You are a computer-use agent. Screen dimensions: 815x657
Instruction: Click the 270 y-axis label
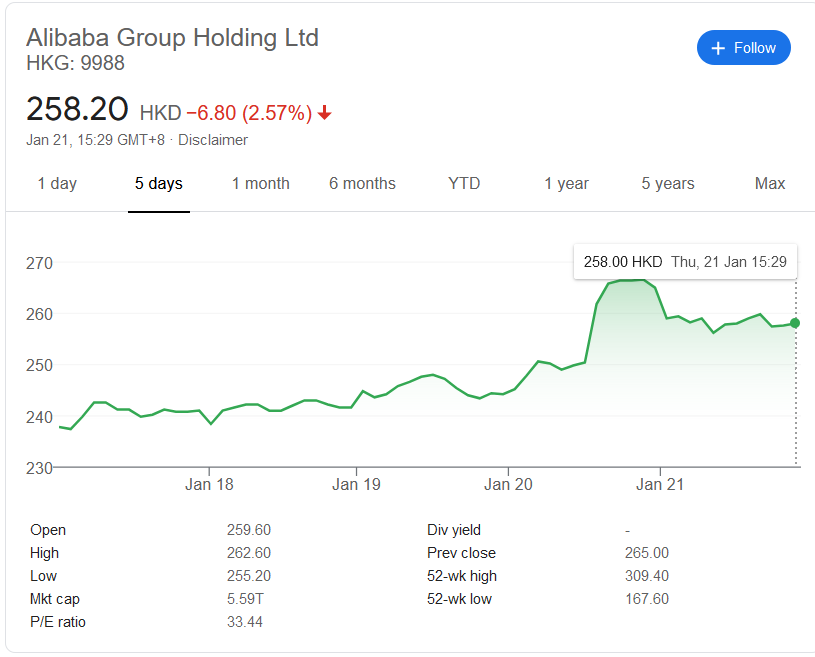click(x=40, y=263)
